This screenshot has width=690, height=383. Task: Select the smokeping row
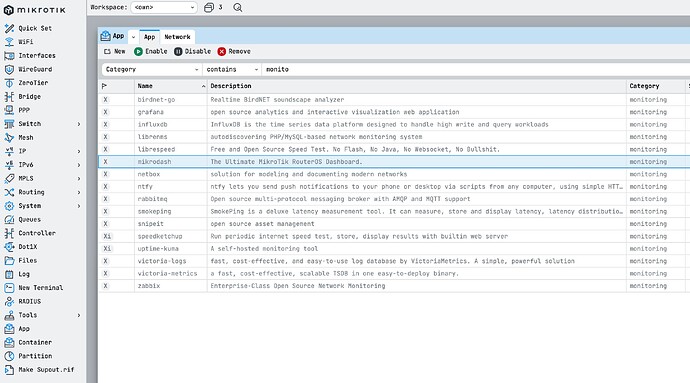(x=394, y=211)
